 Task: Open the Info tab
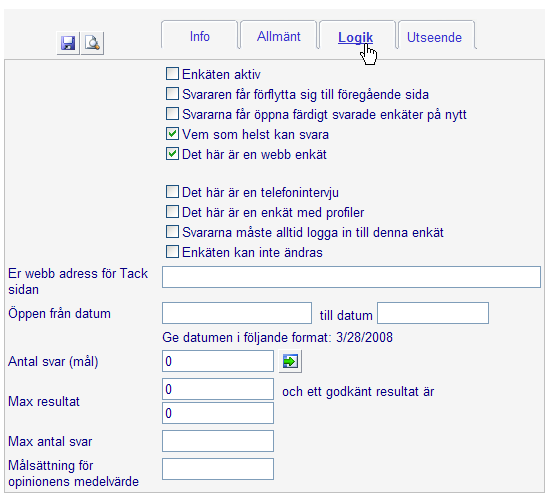coord(200,36)
